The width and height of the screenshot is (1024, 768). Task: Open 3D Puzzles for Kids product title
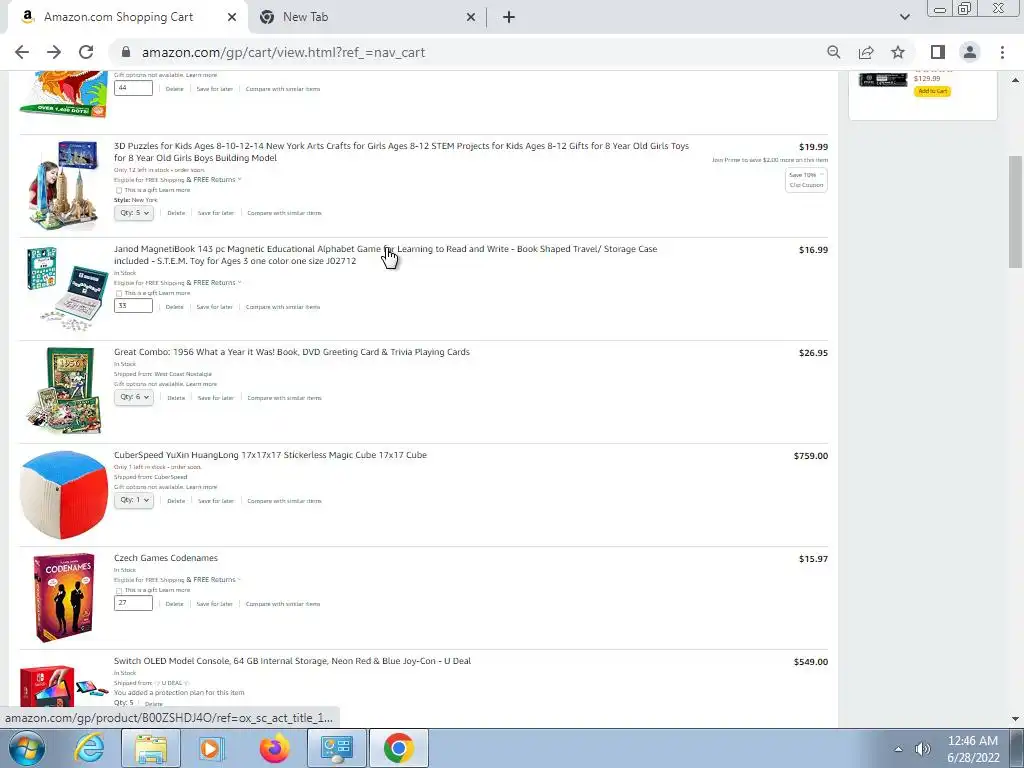401,152
